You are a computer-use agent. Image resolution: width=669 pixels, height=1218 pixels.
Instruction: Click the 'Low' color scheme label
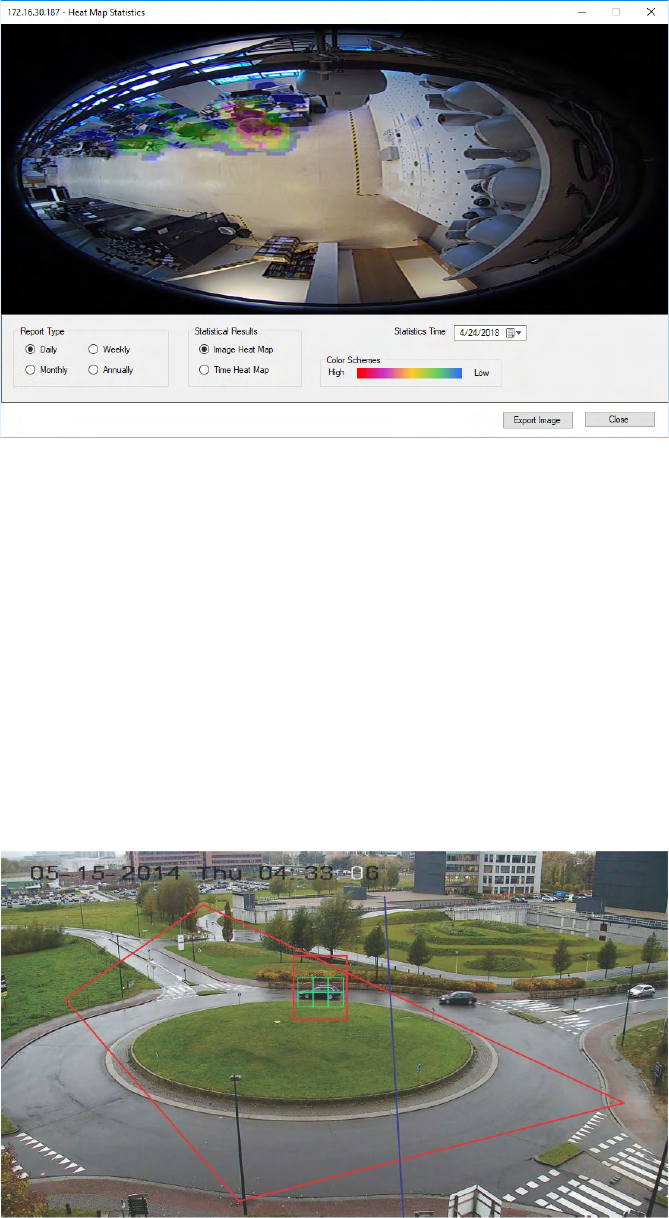point(482,373)
